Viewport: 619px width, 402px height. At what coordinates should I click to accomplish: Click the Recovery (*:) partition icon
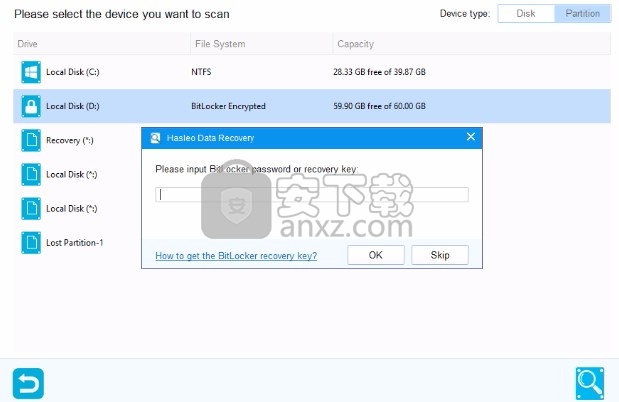(x=31, y=140)
